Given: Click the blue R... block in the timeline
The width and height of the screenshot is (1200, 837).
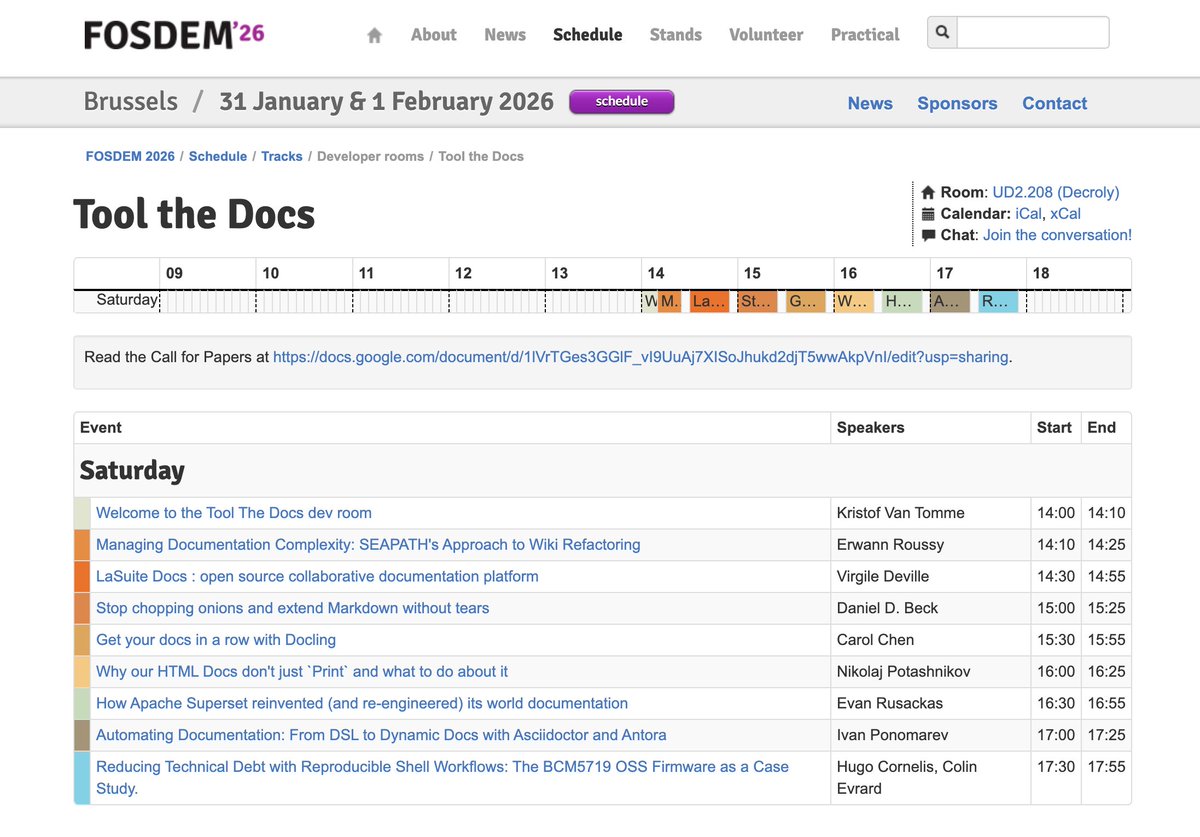Looking at the screenshot, I should tap(998, 301).
